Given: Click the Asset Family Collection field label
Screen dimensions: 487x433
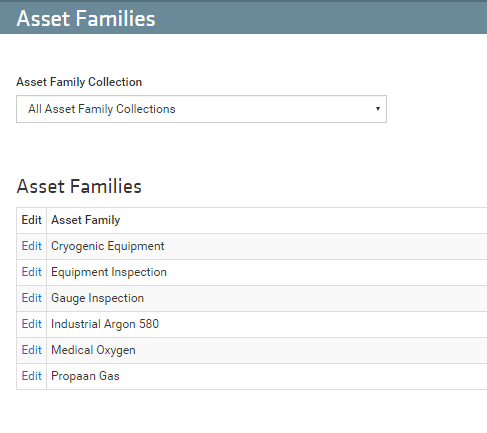Looking at the screenshot, I should (x=79, y=82).
